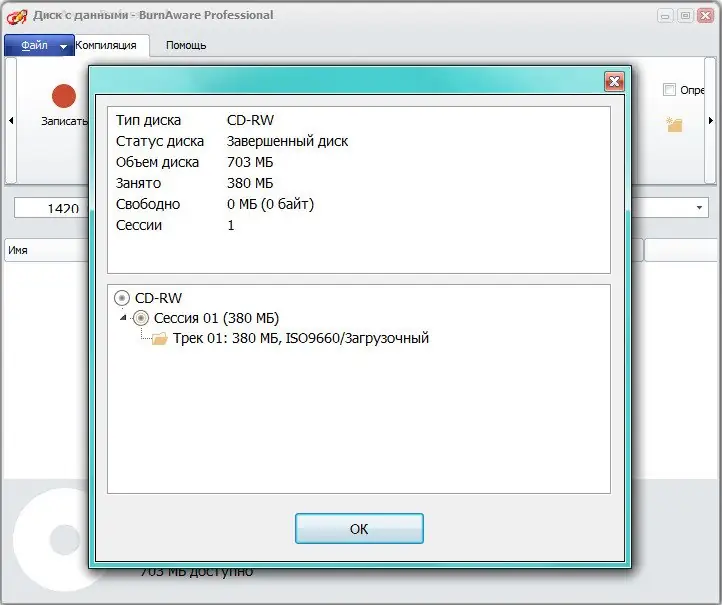Minimize the BurnAware main window
The width and height of the screenshot is (722, 605).
[665, 16]
